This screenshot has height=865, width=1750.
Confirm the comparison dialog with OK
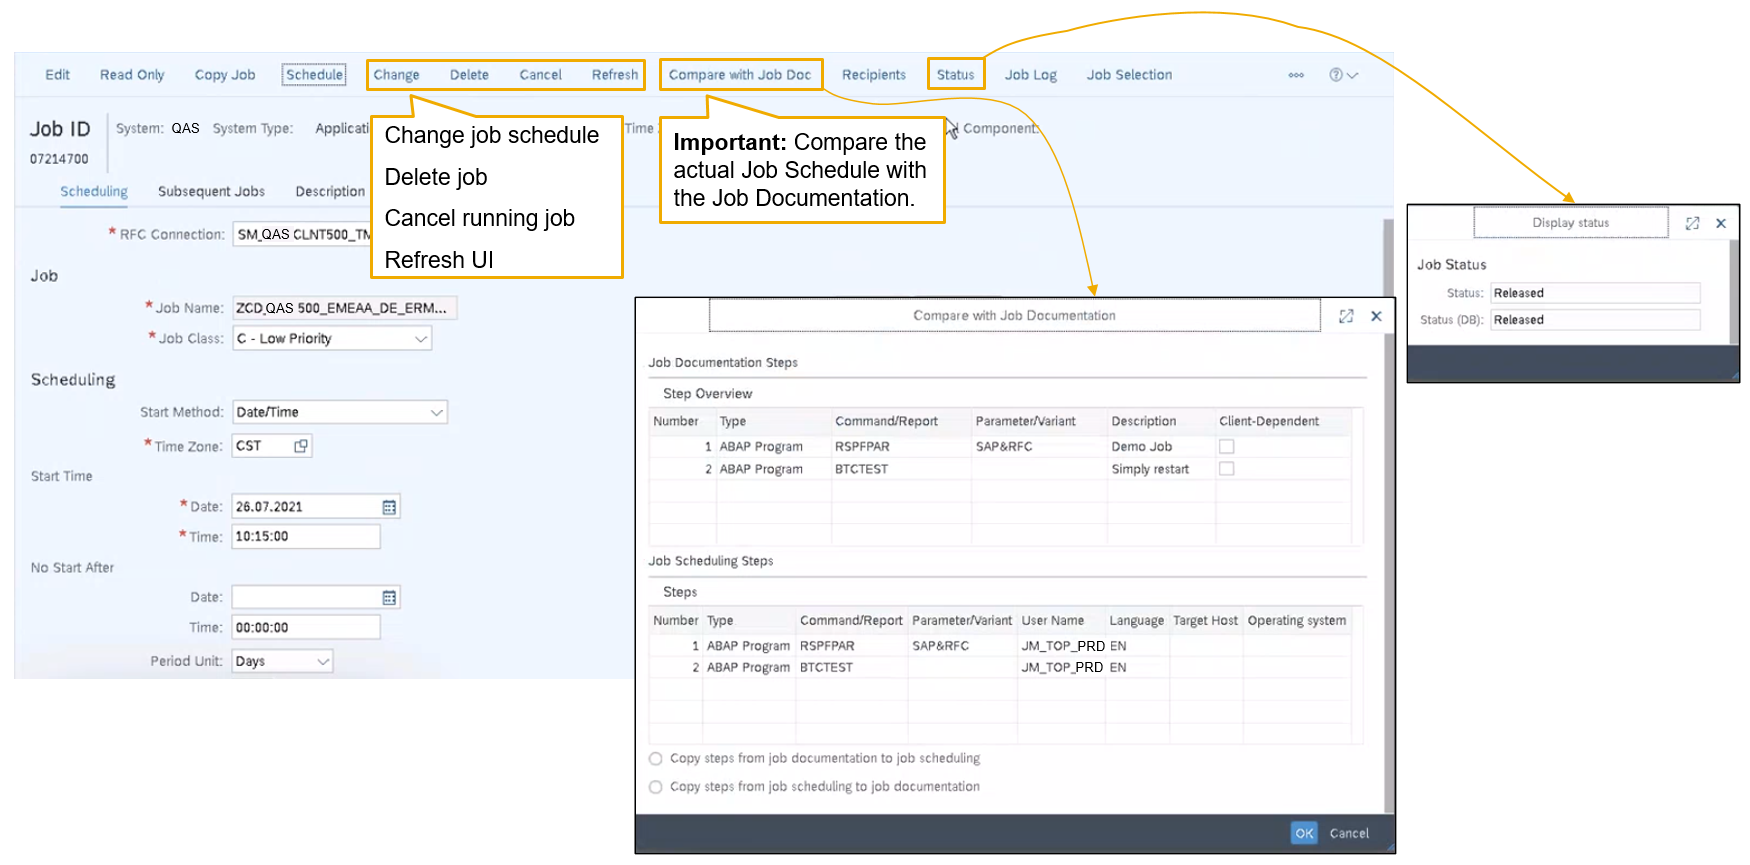pos(1304,833)
